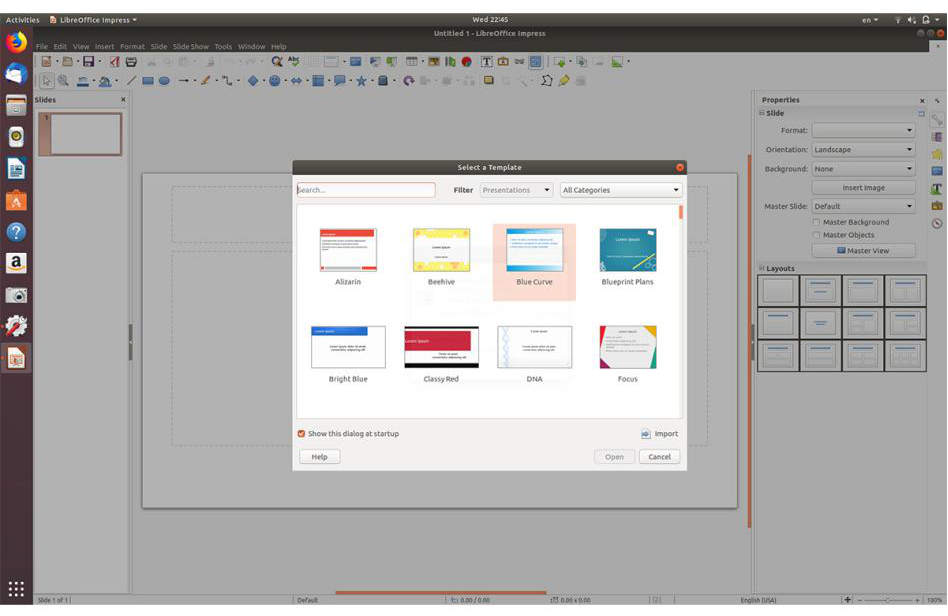Click Cancel in template dialog
Image resolution: width=948 pixels, height=616 pixels.
pyautogui.click(x=660, y=457)
